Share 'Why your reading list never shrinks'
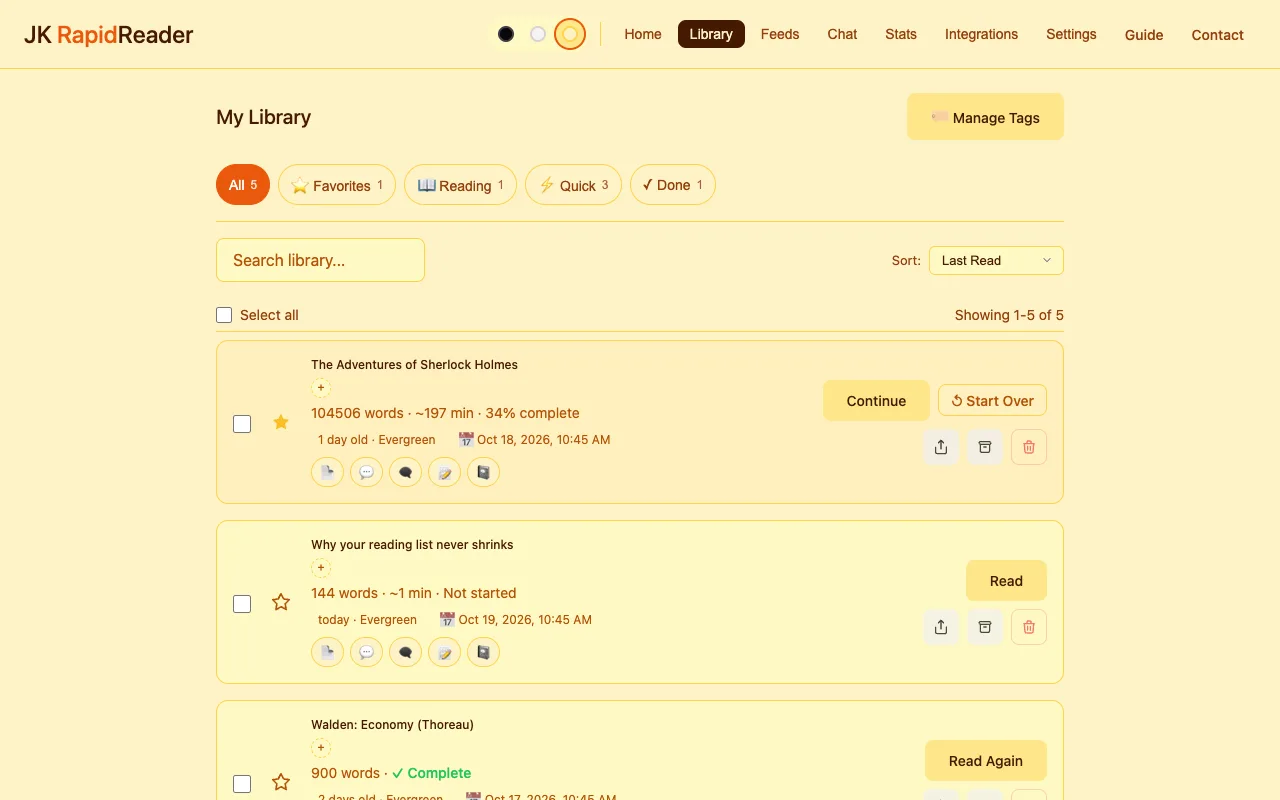This screenshot has height=800, width=1280. pos(941,627)
